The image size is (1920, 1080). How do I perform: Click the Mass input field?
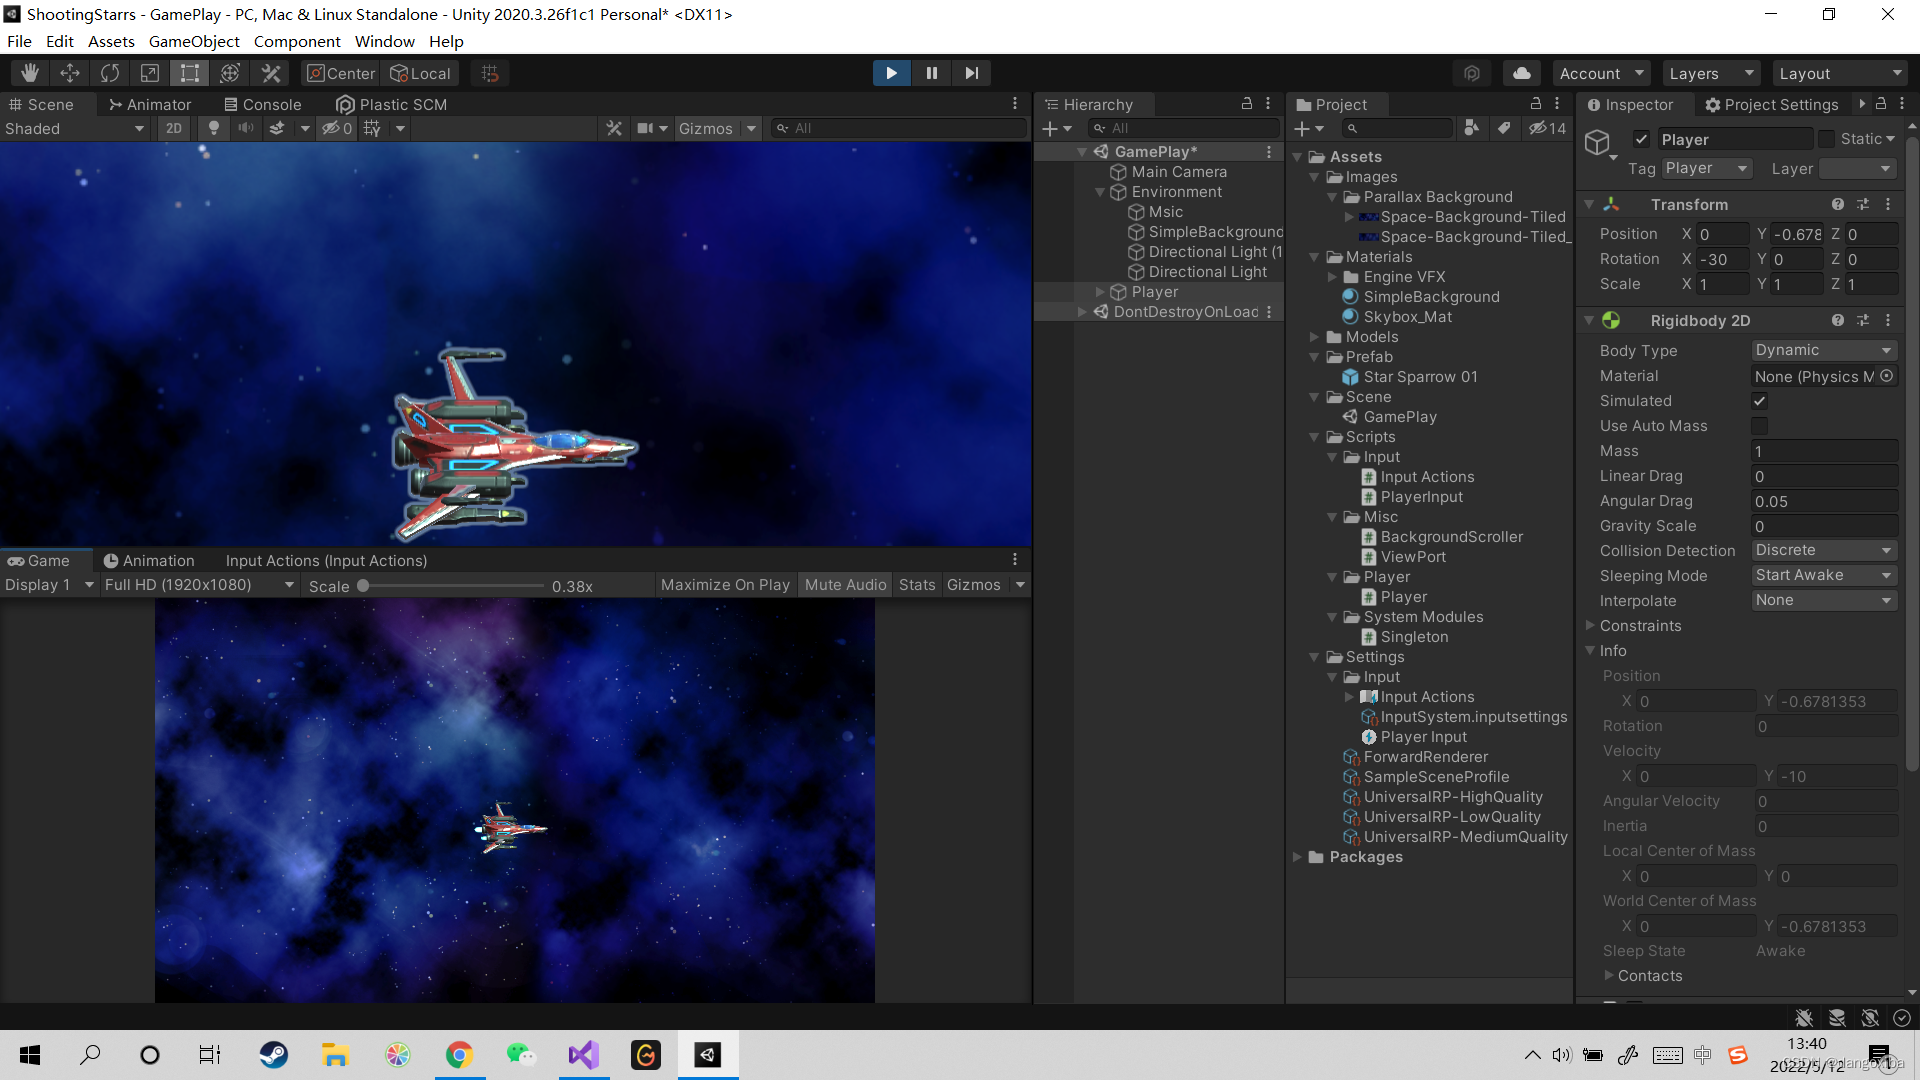tap(1824, 451)
